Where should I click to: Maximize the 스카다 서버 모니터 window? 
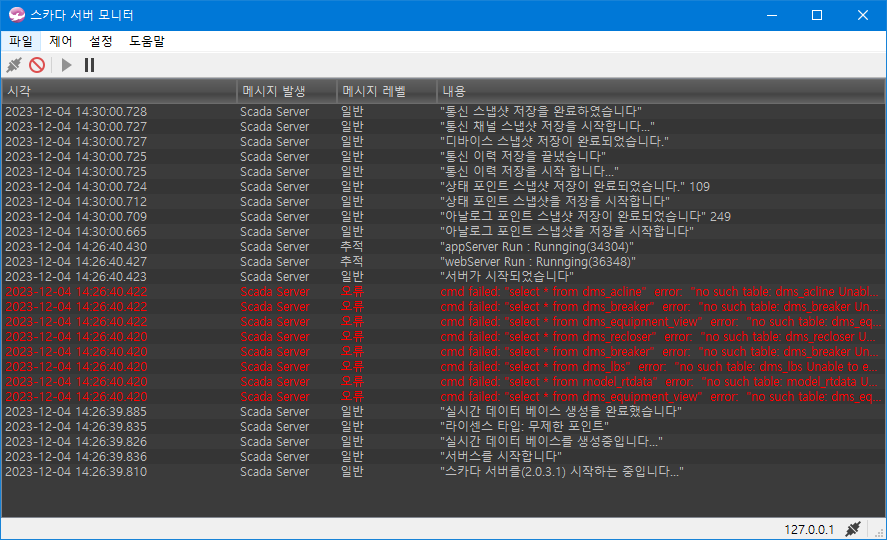coord(816,15)
